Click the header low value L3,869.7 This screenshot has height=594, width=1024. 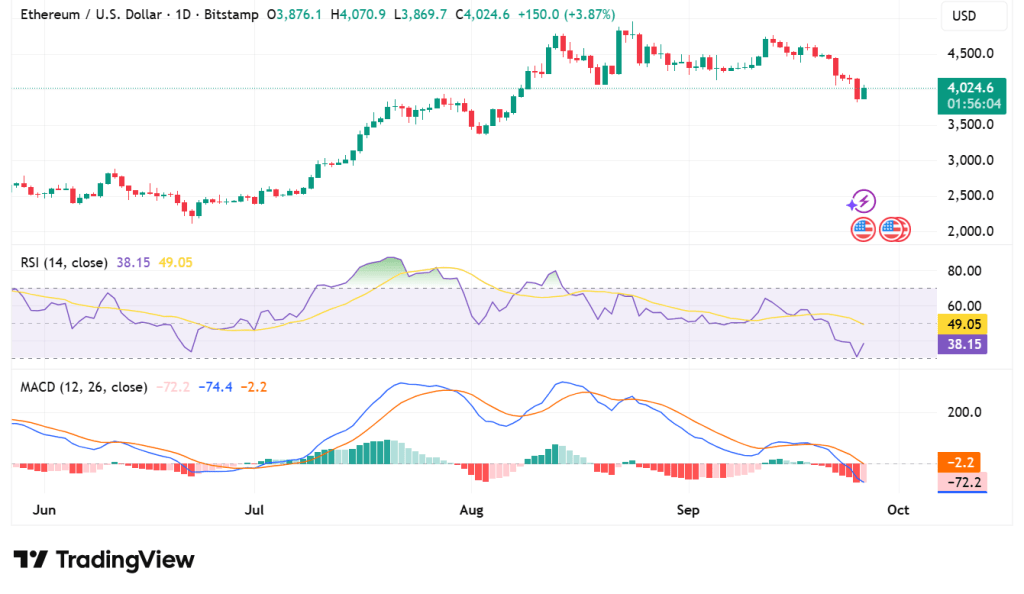[421, 14]
